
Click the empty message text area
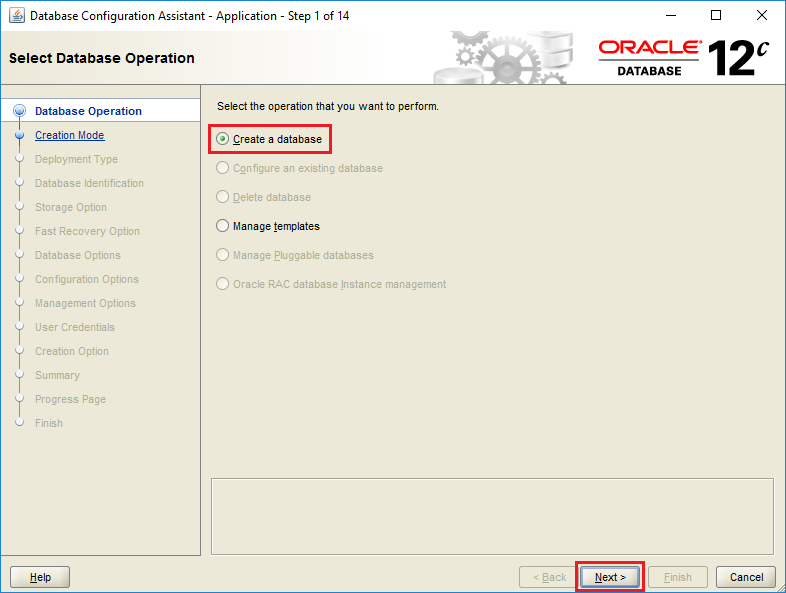click(x=492, y=516)
